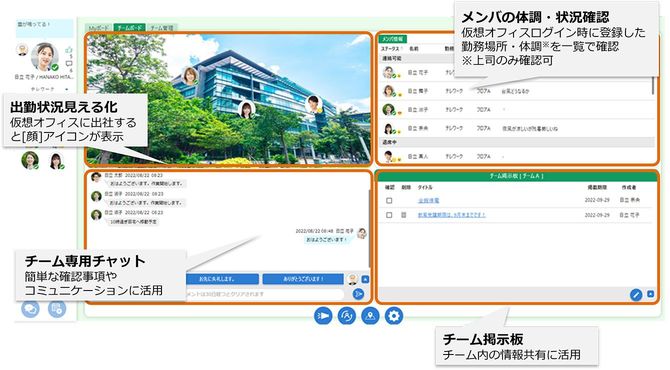The image size is (670, 370).
Task: Click the chat comment input field
Action: pyautogui.click(x=265, y=294)
